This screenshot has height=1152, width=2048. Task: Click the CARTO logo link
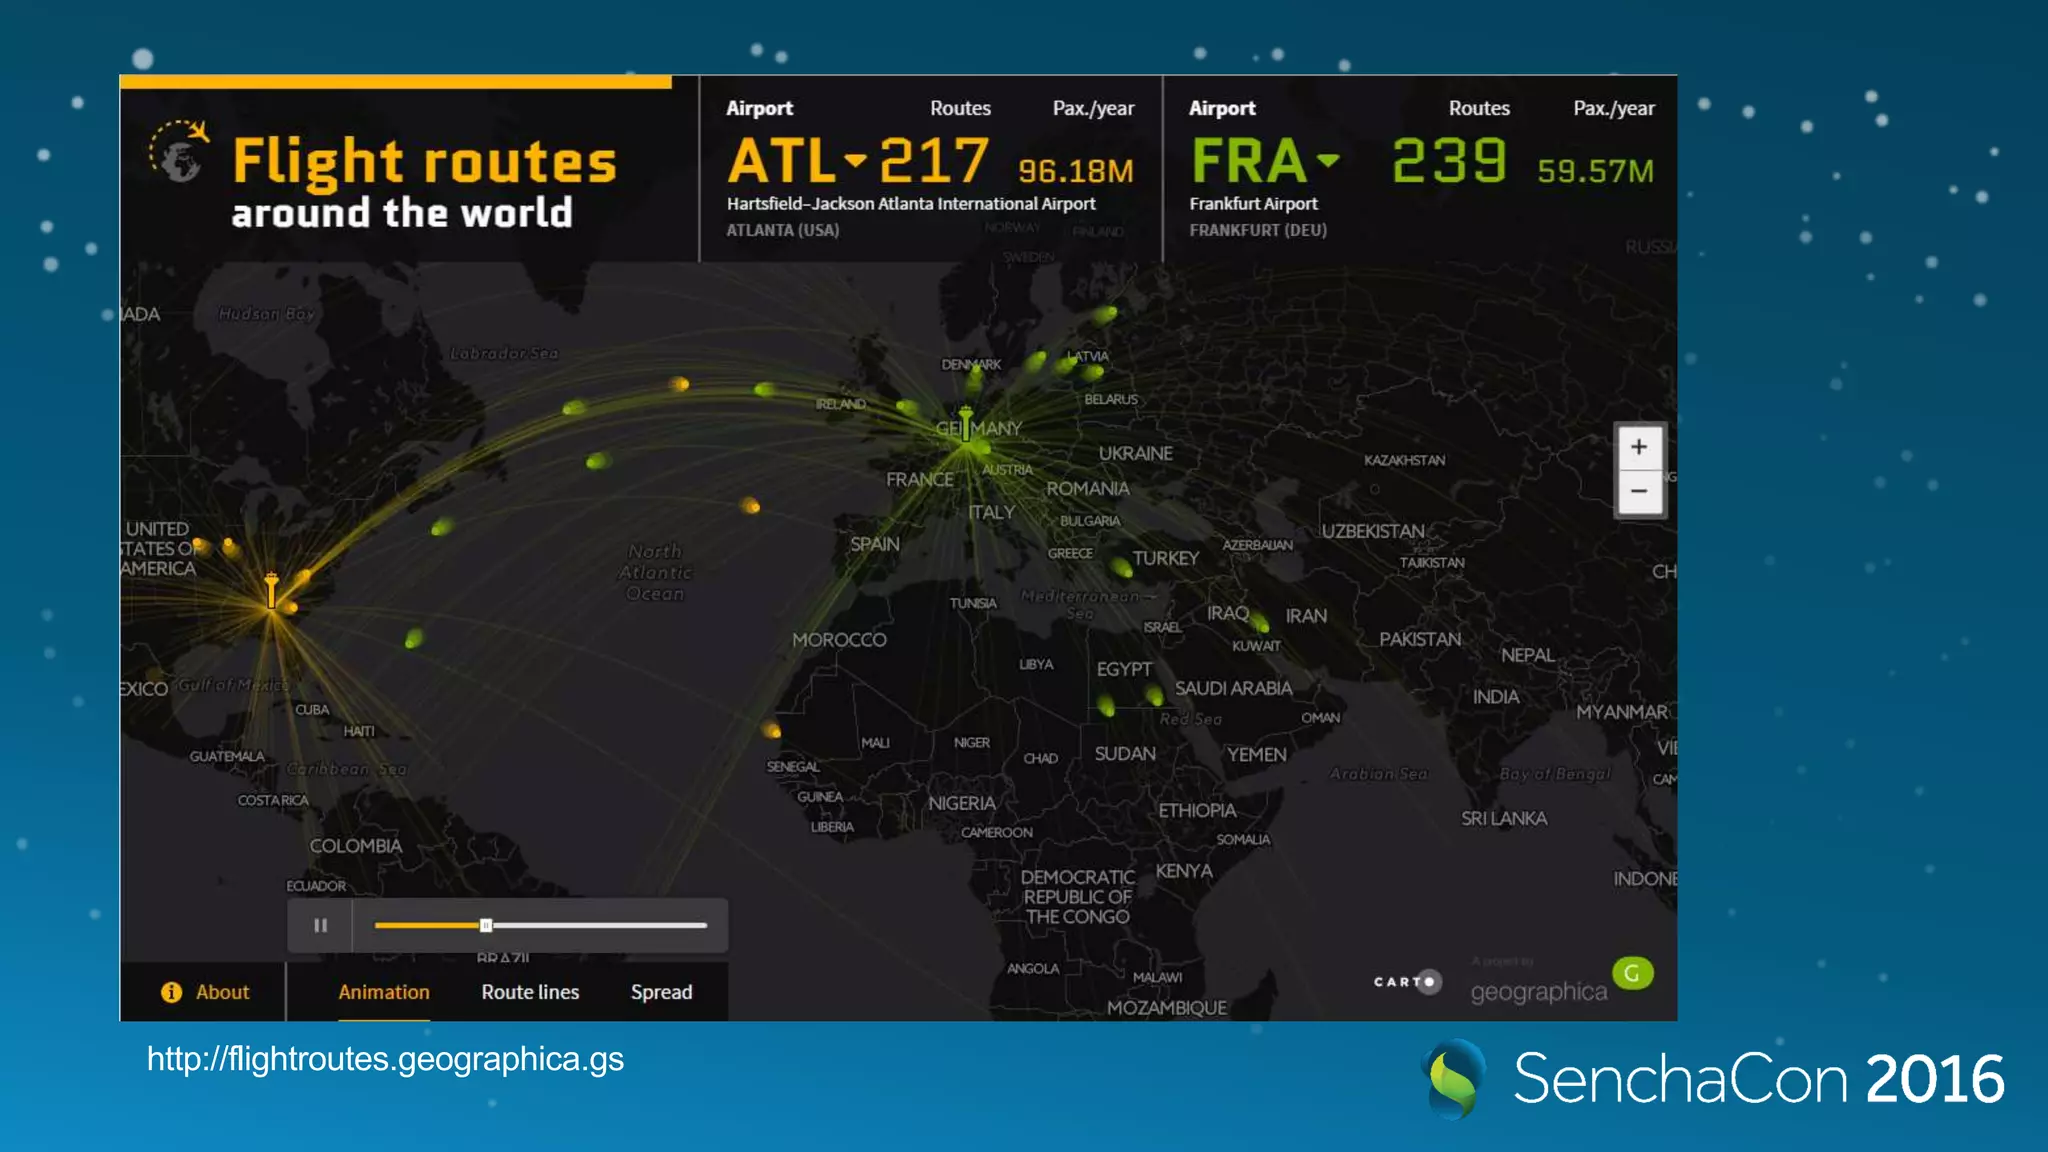[1408, 982]
